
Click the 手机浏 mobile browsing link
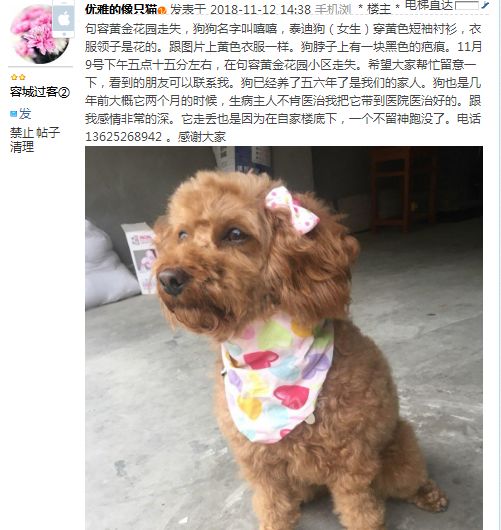[333, 9]
